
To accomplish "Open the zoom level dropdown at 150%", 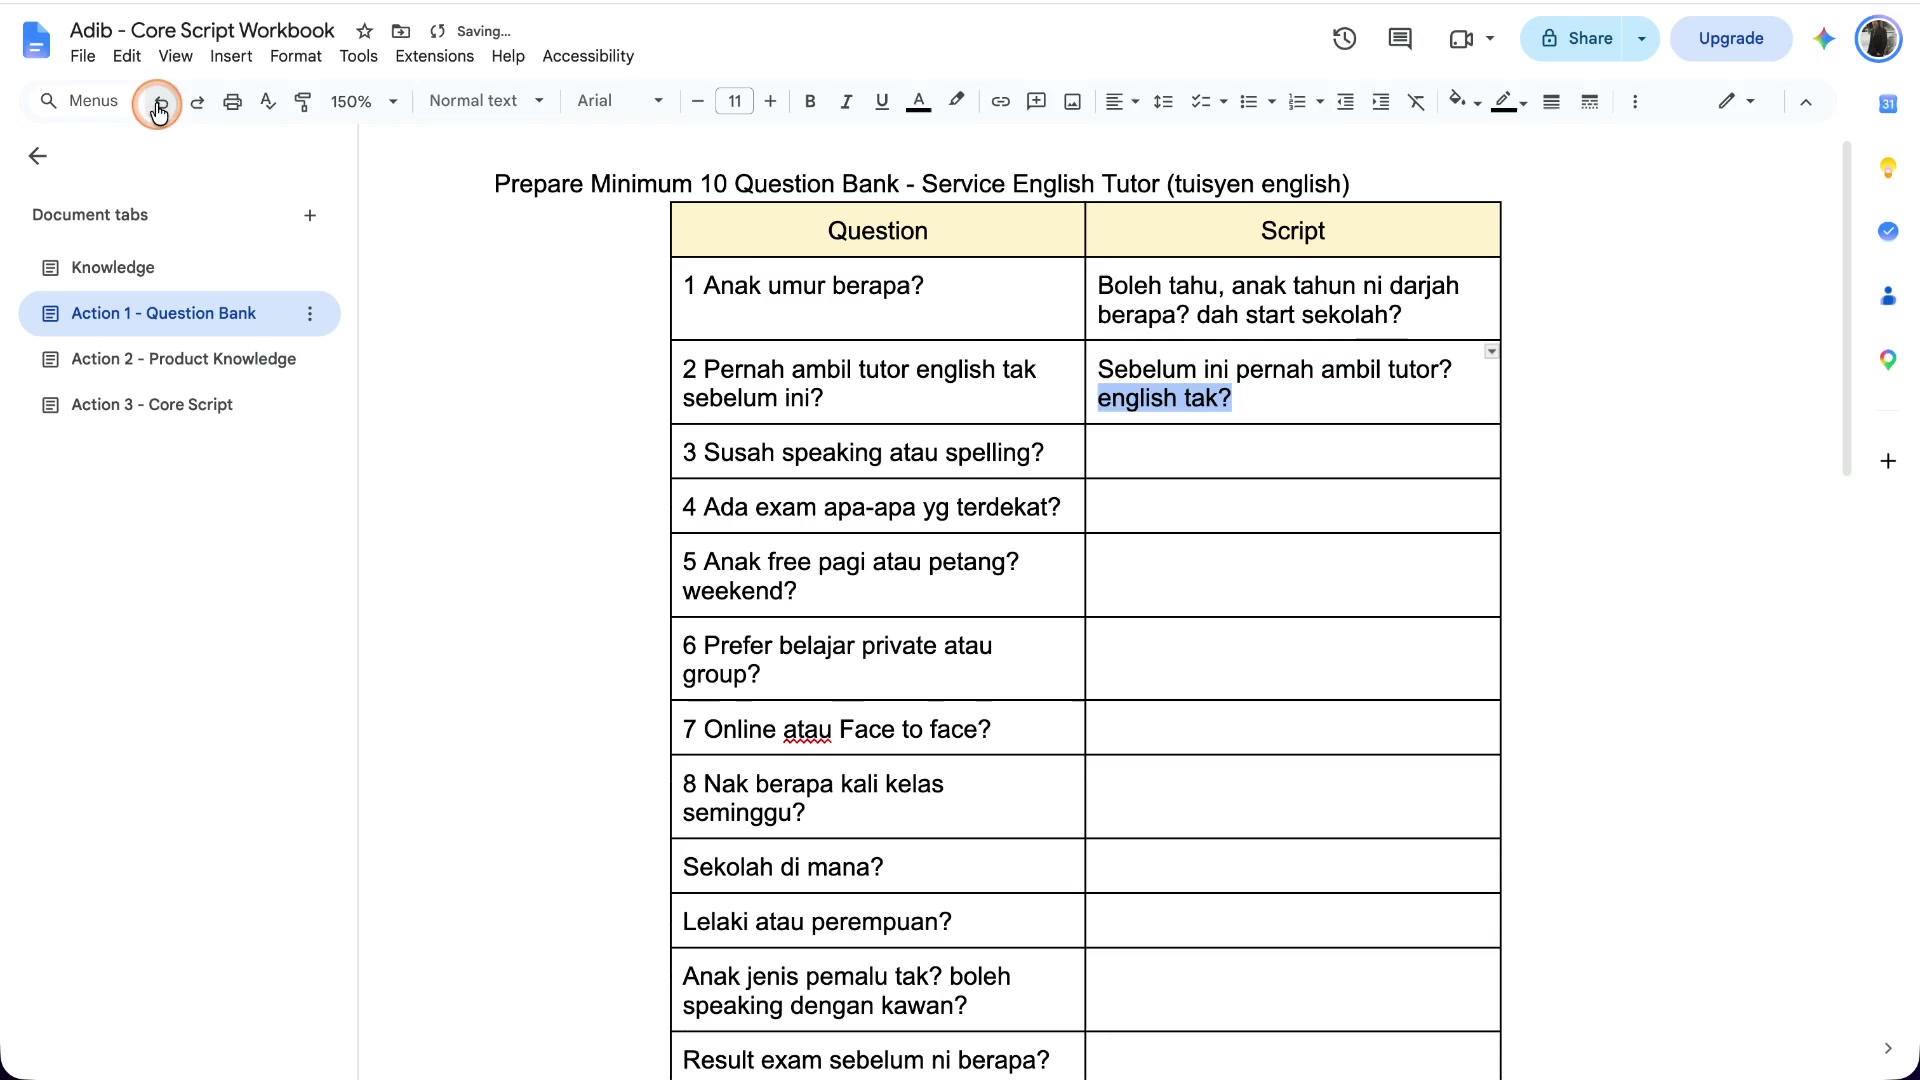I will 364,102.
